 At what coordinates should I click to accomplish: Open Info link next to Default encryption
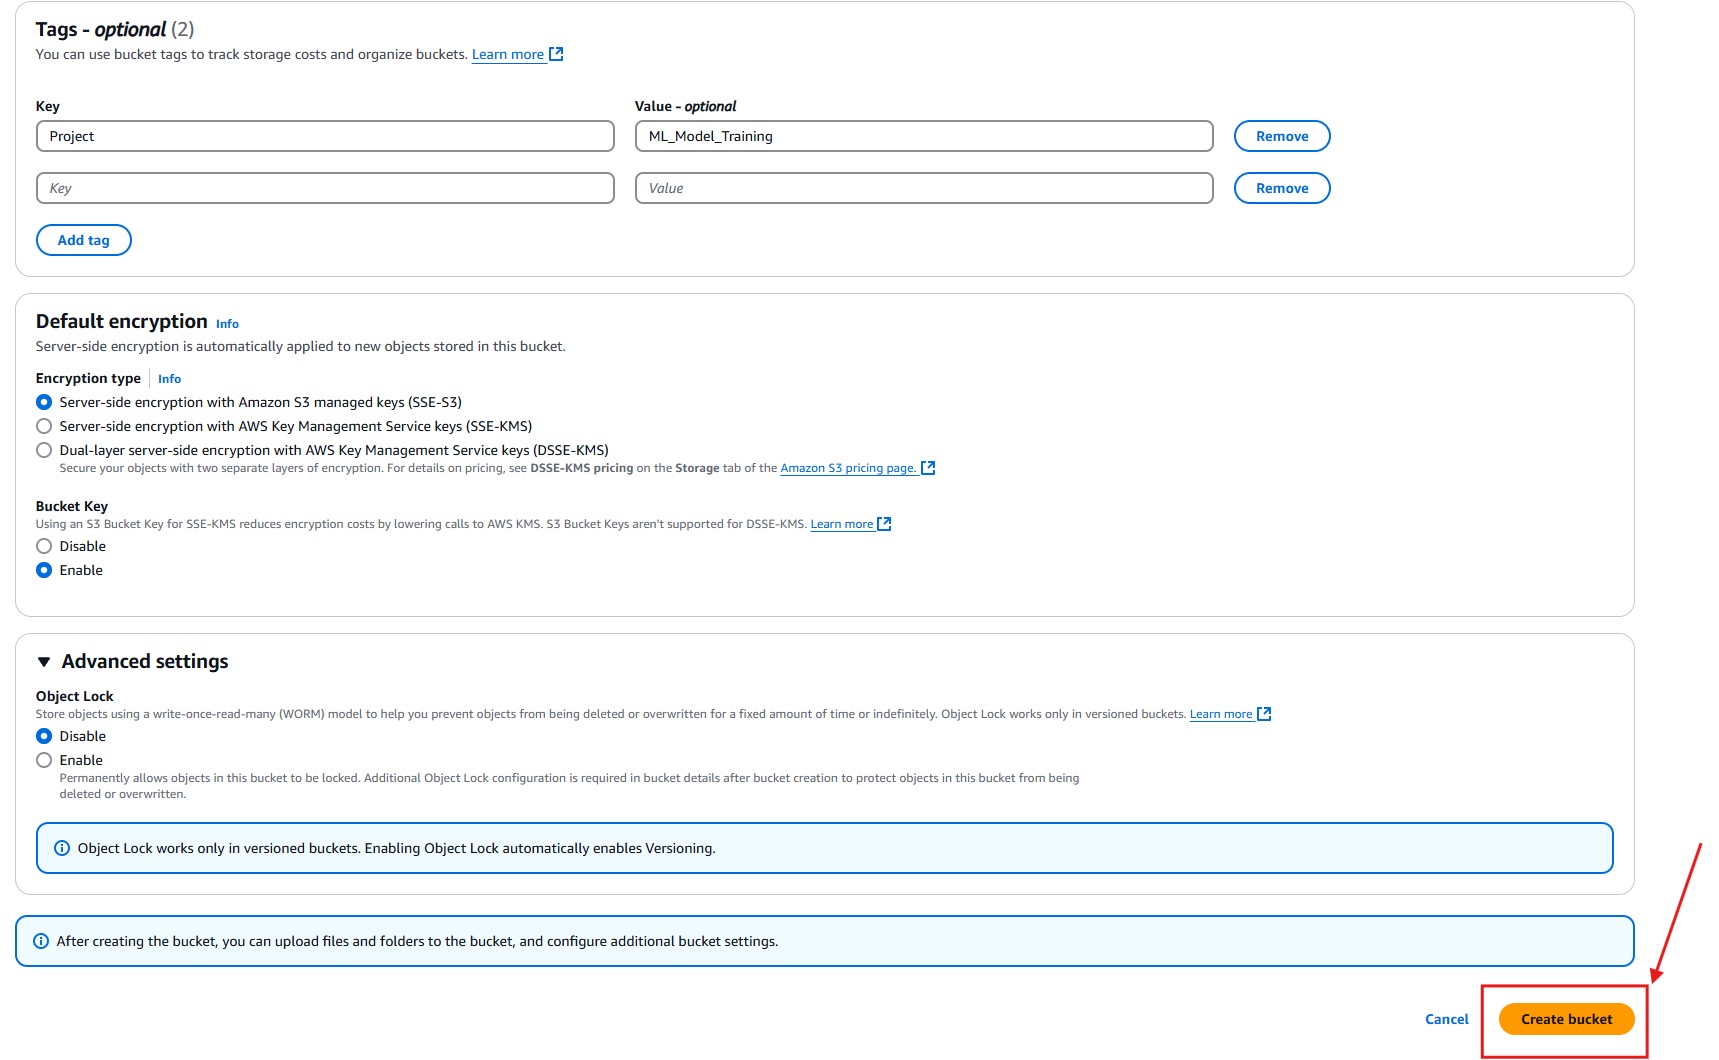click(x=227, y=324)
